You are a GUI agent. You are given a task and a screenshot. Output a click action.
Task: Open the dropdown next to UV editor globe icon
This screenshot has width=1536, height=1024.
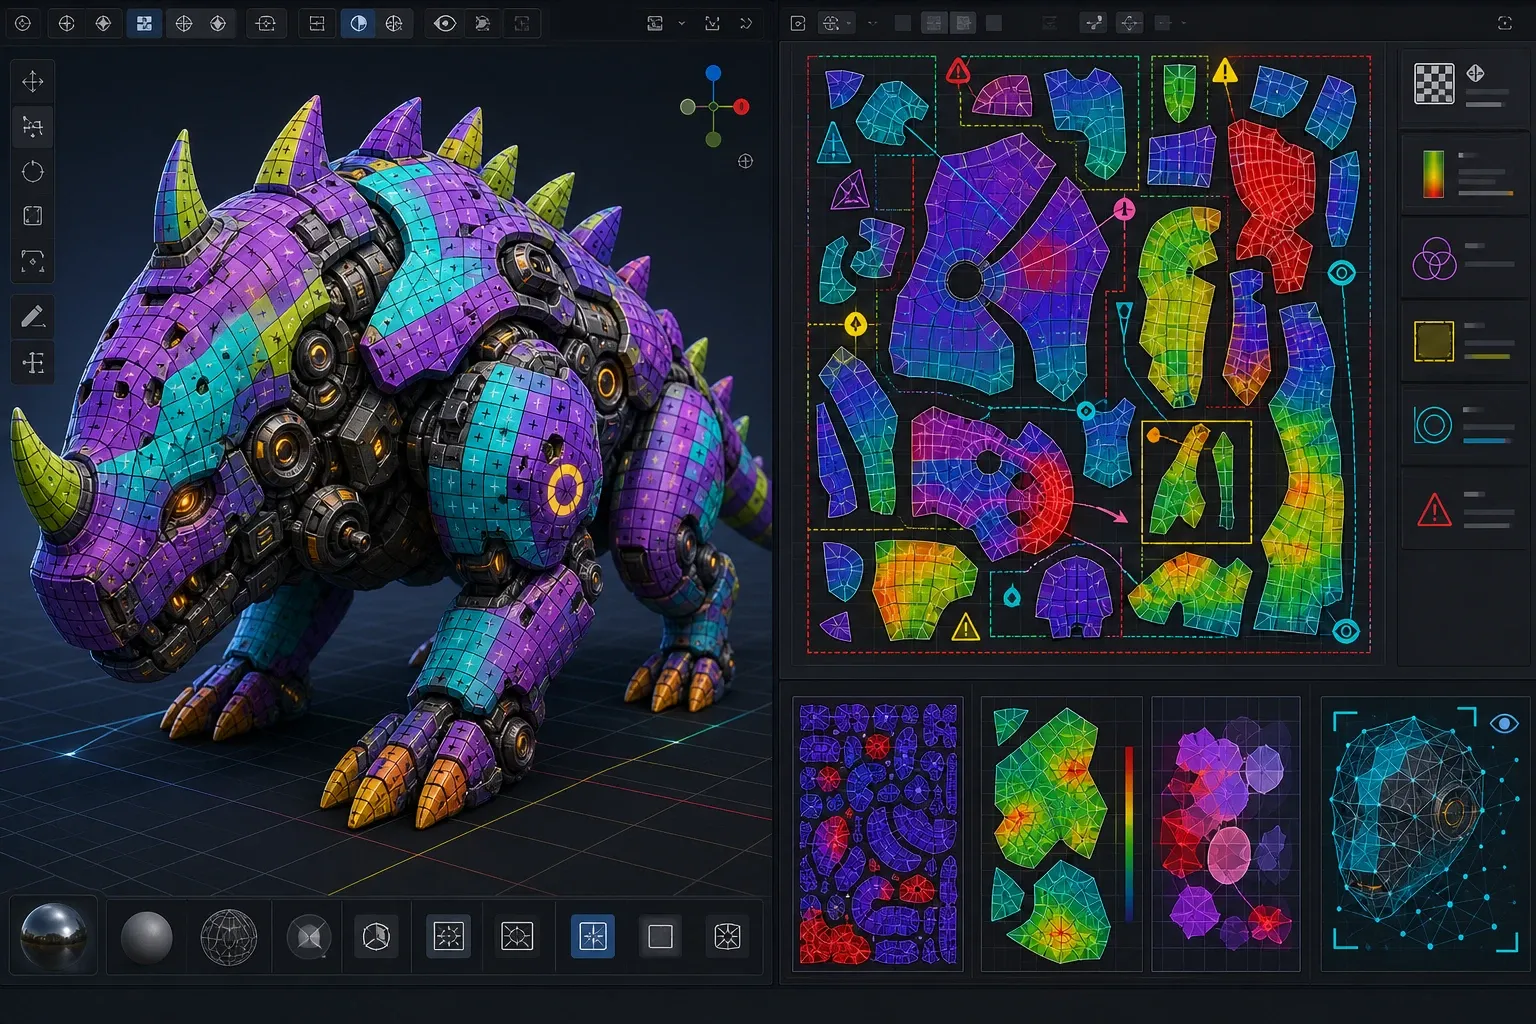849,23
